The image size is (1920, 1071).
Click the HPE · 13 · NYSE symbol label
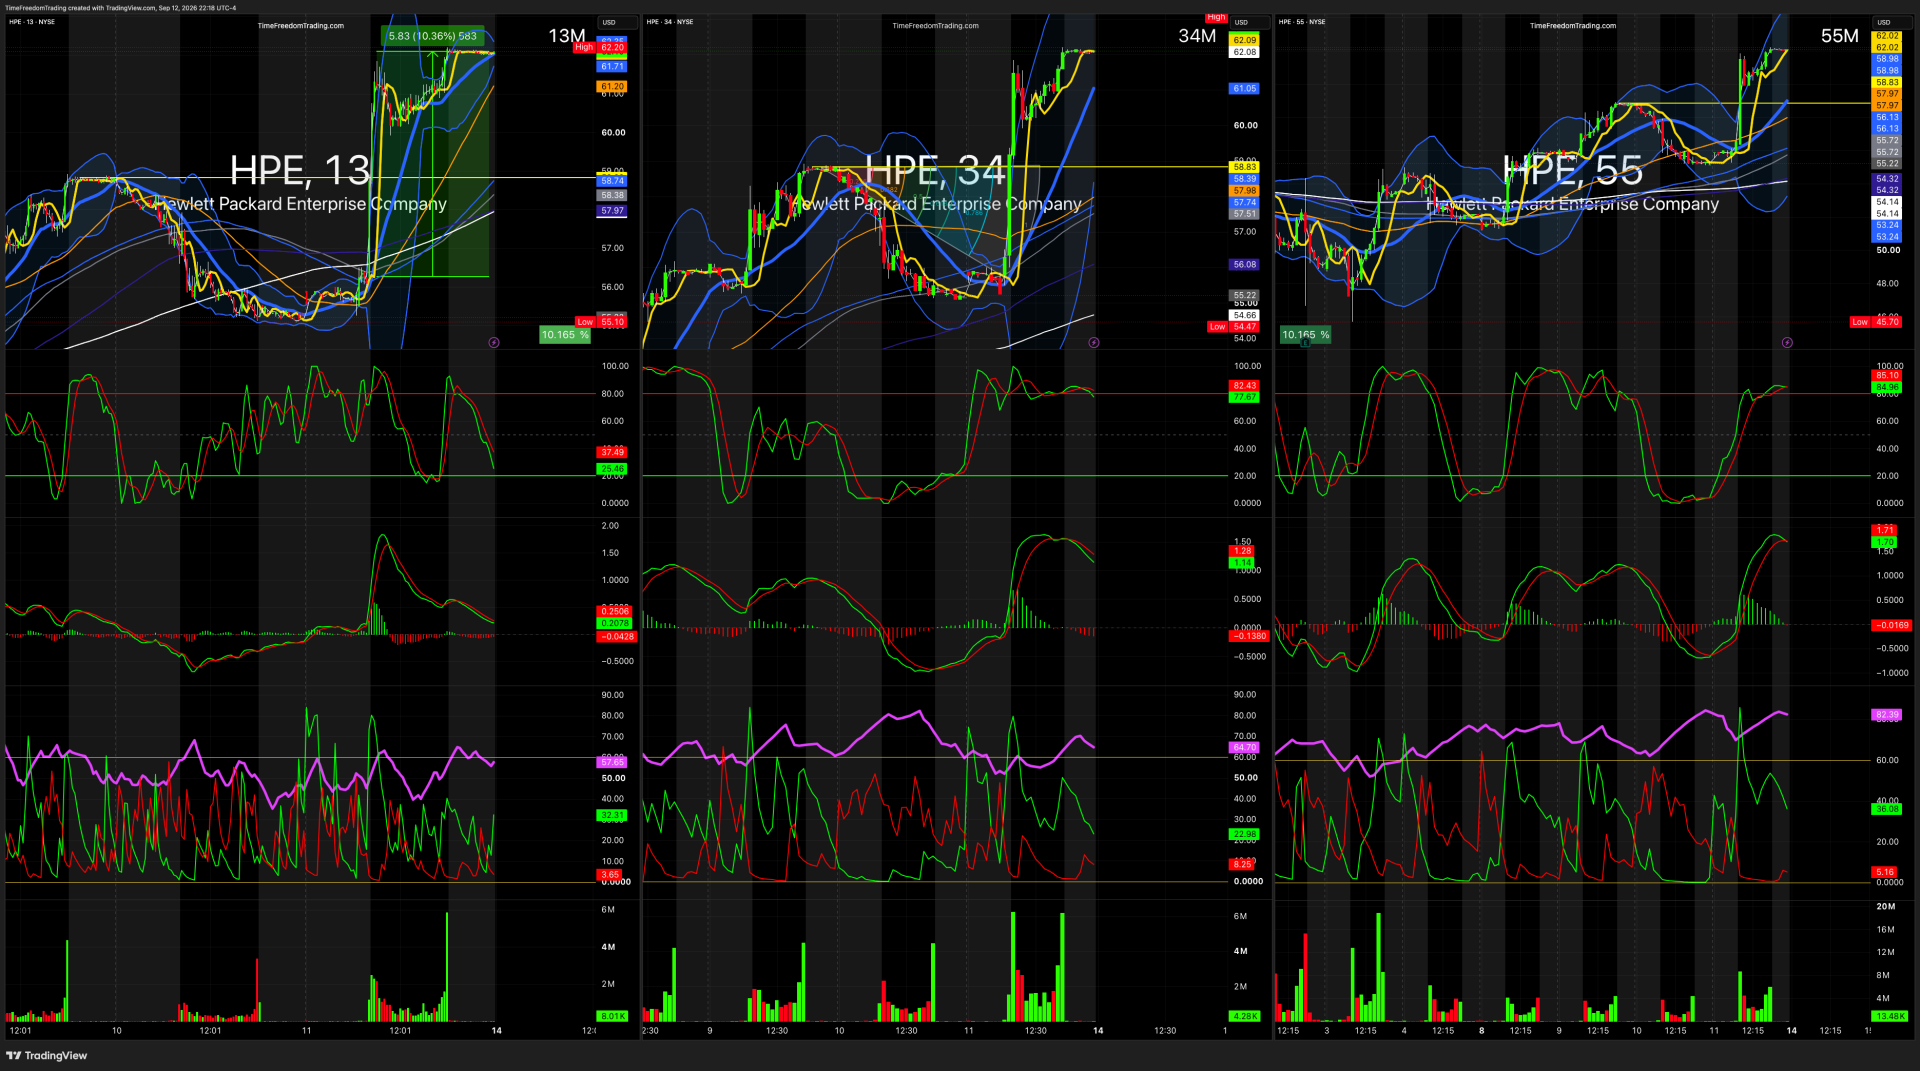coord(32,21)
